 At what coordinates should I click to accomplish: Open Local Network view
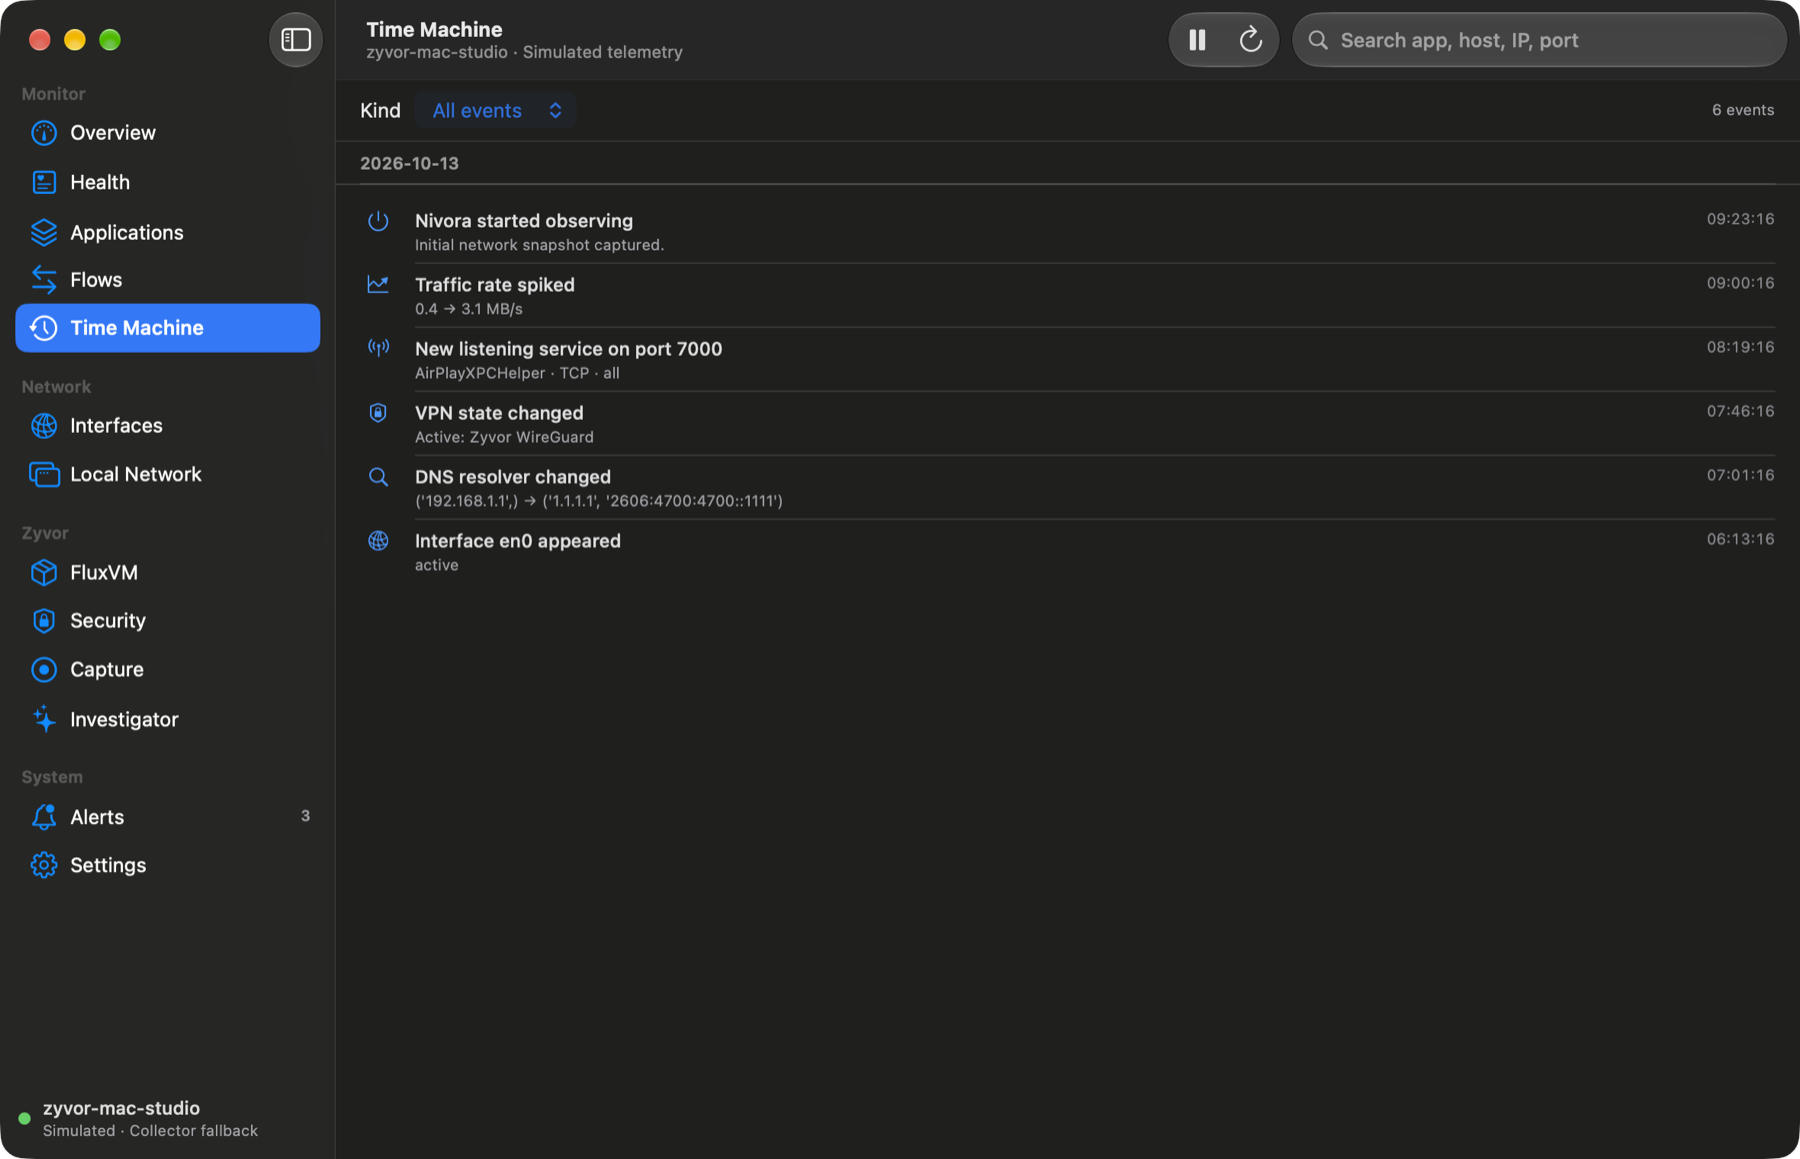168,474
